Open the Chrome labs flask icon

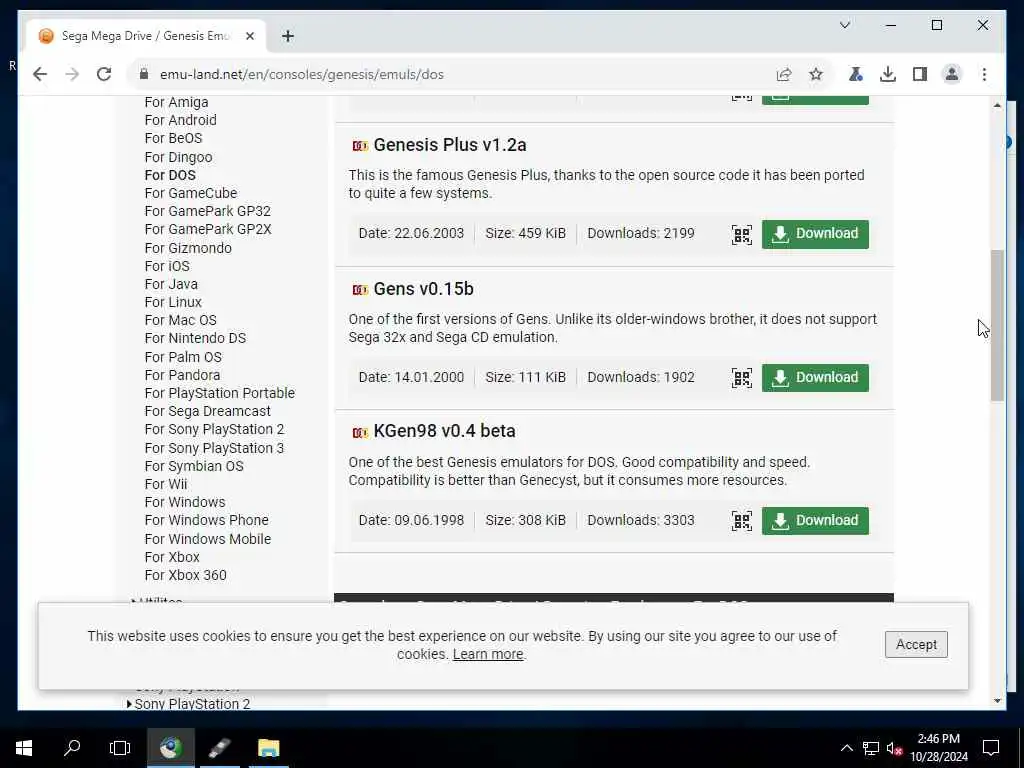point(856,74)
